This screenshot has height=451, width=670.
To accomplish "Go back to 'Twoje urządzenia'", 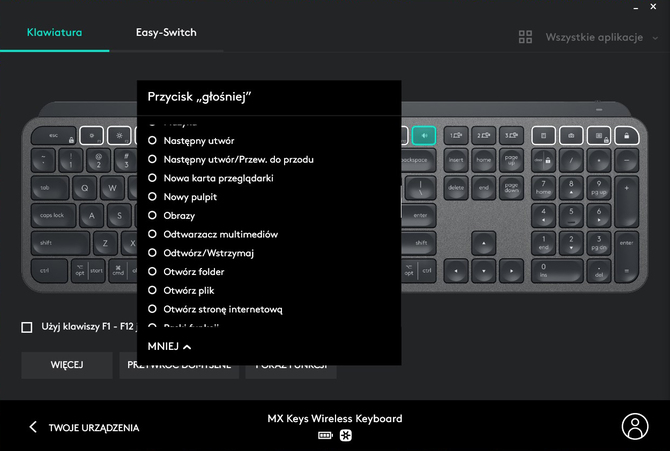I will 84,427.
